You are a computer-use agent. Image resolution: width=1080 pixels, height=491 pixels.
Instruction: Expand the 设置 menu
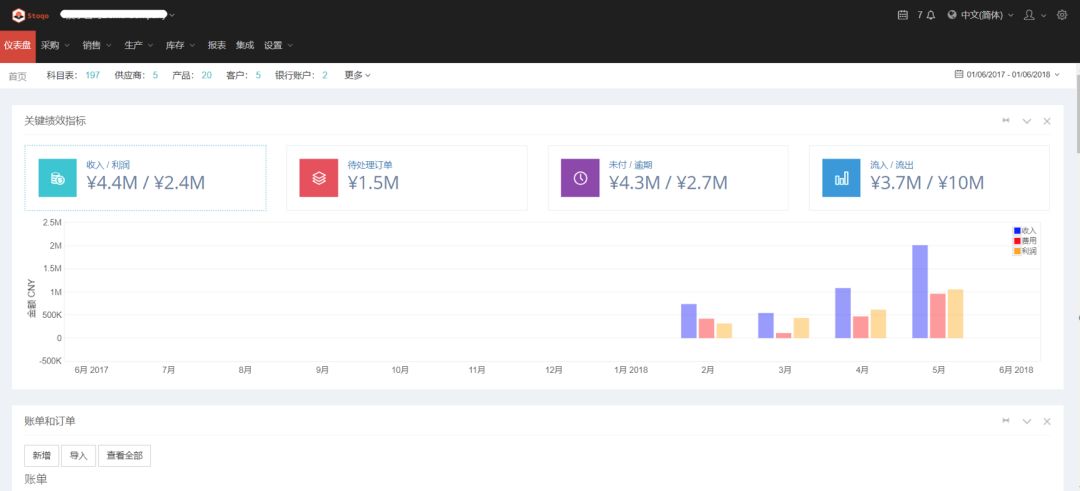pos(278,45)
